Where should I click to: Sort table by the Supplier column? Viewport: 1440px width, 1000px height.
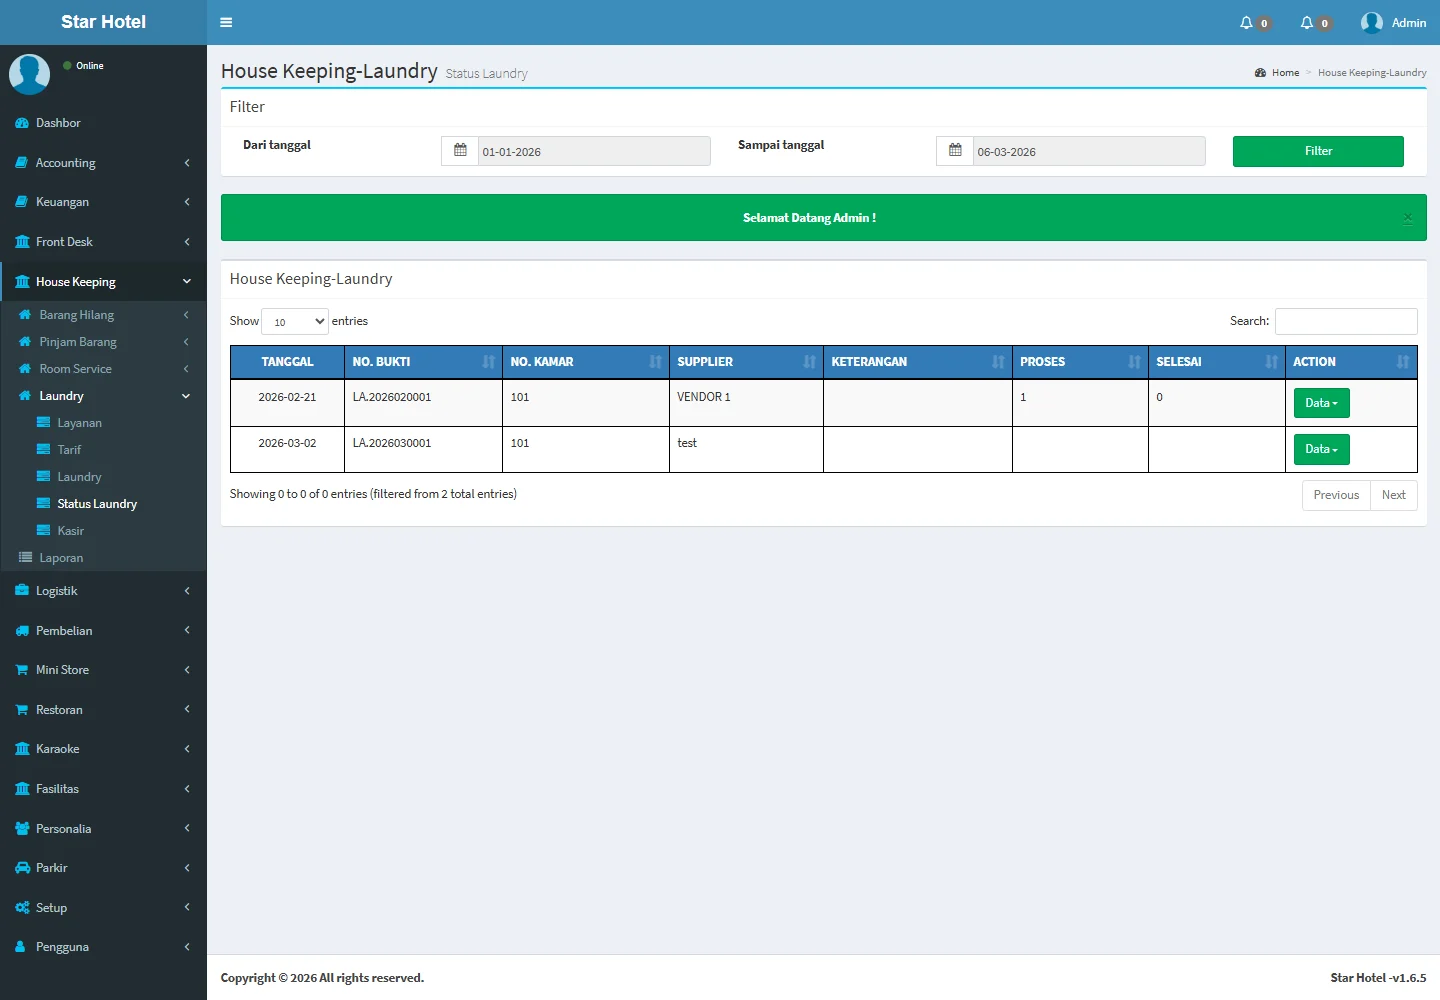[x=745, y=362]
